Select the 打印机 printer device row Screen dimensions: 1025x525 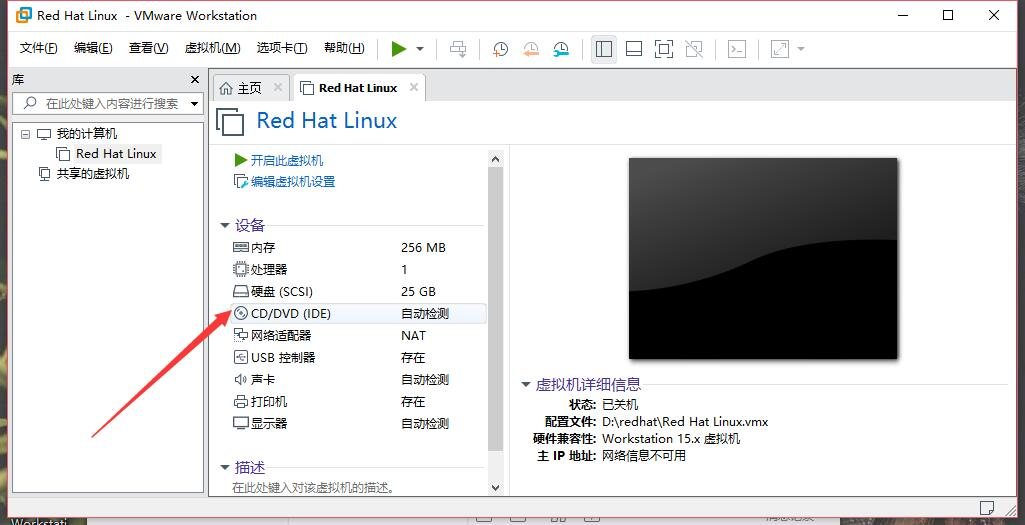[x=358, y=401]
